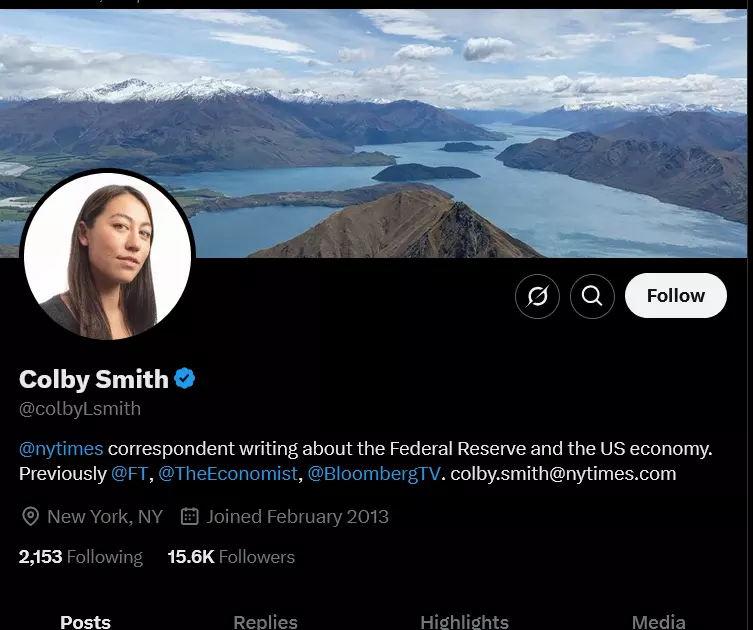The width and height of the screenshot is (753, 630).
Task: Click the location pin icon
Action: pyautogui.click(x=30, y=517)
